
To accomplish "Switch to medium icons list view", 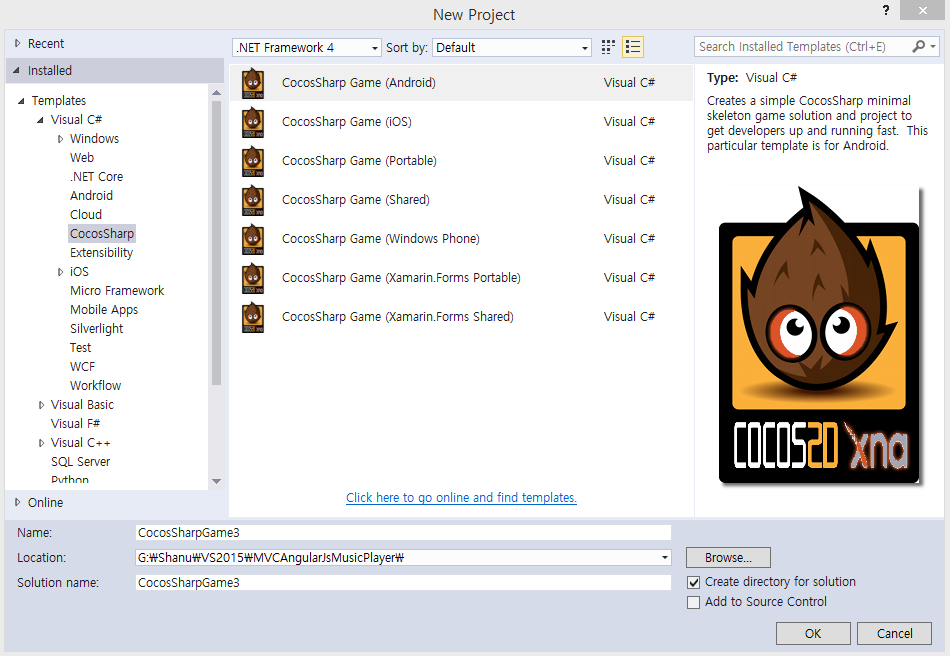I will click(x=633, y=47).
